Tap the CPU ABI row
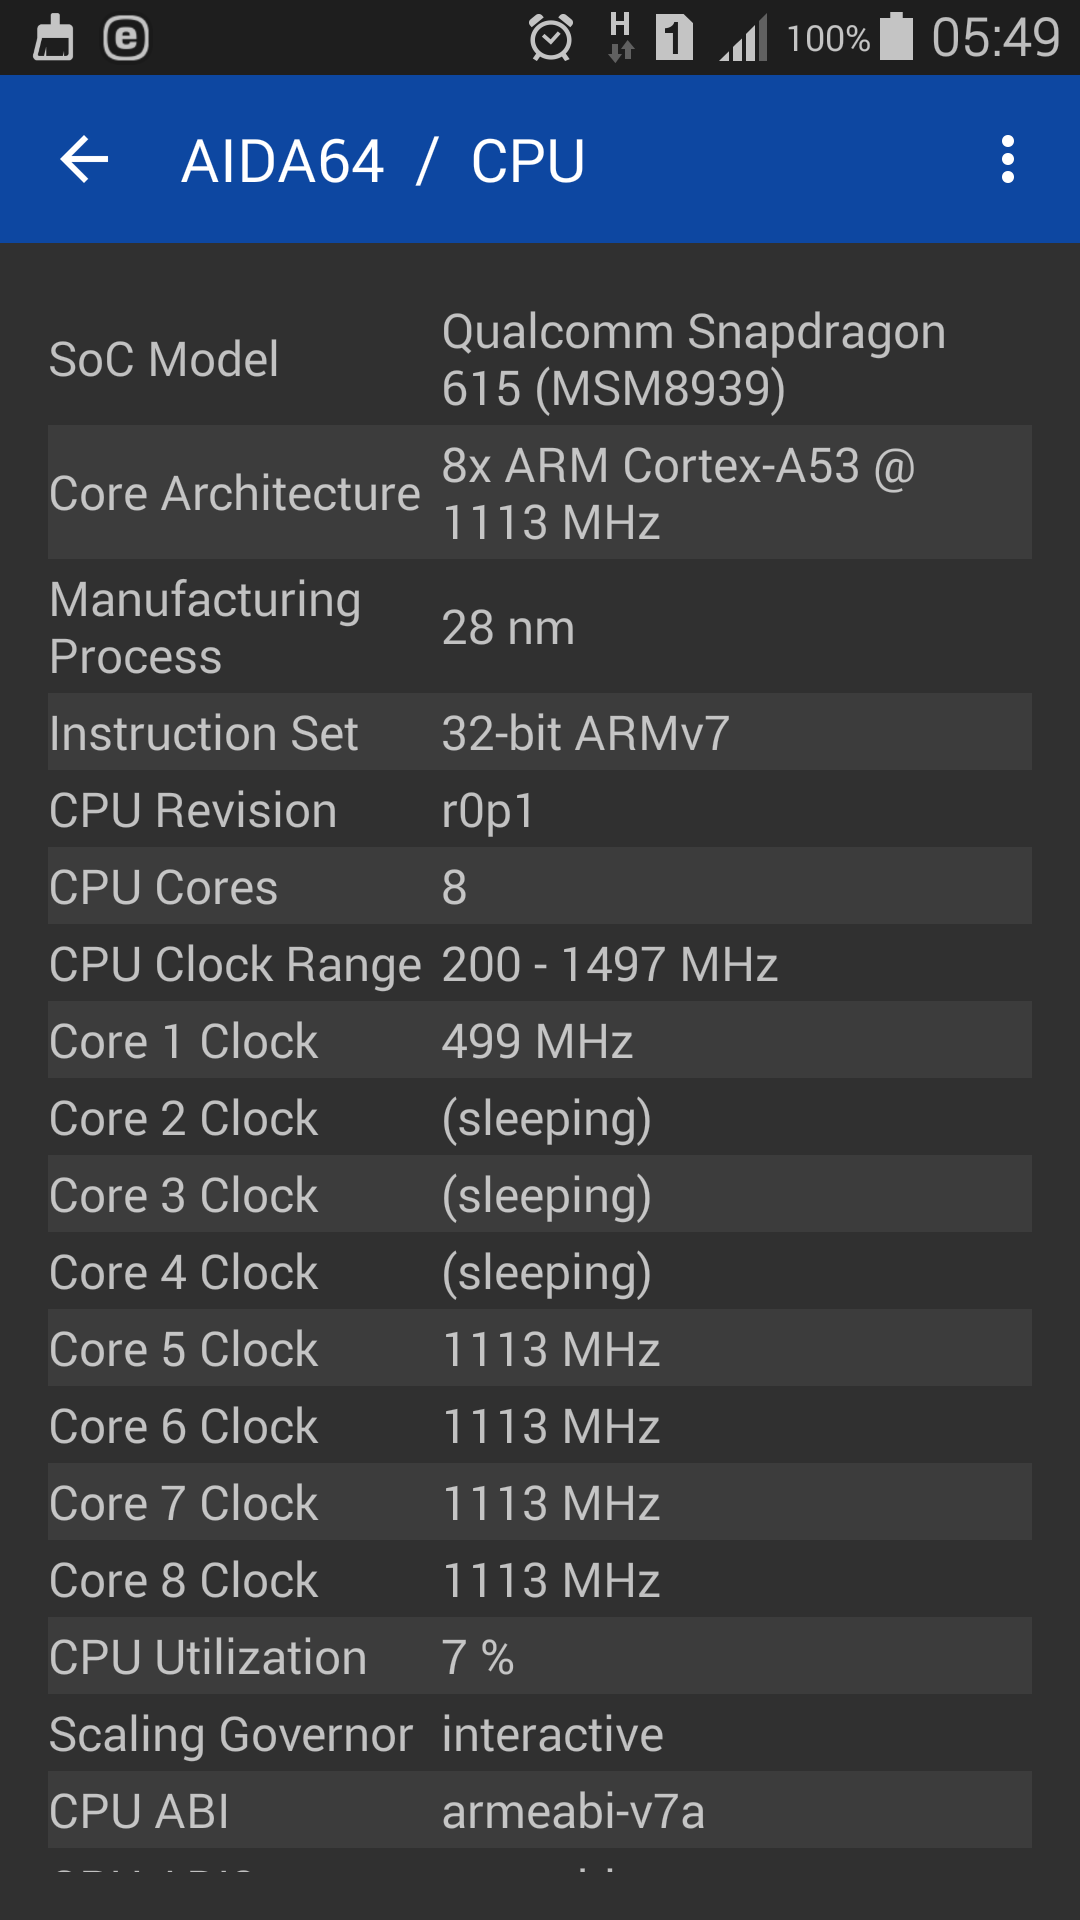 click(540, 1811)
